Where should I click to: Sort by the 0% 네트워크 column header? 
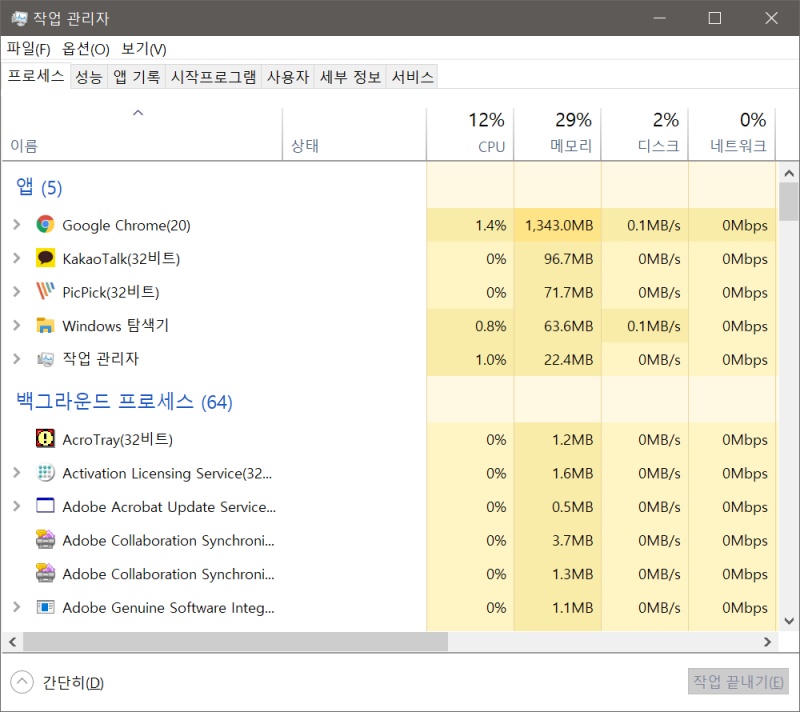point(732,134)
